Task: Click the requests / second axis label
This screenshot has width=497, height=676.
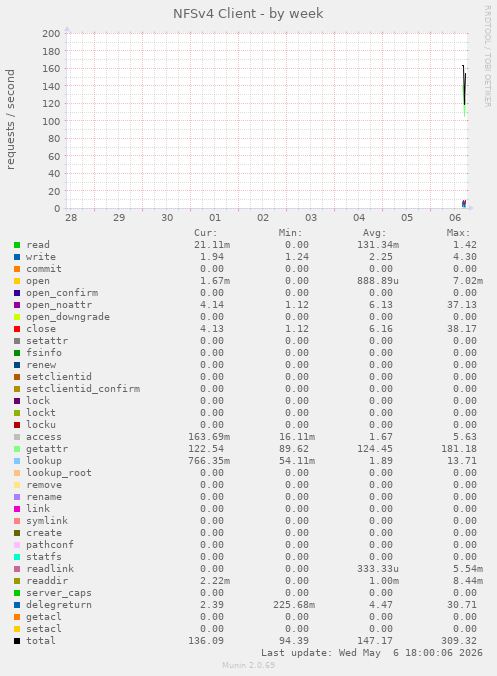Action: (10, 119)
